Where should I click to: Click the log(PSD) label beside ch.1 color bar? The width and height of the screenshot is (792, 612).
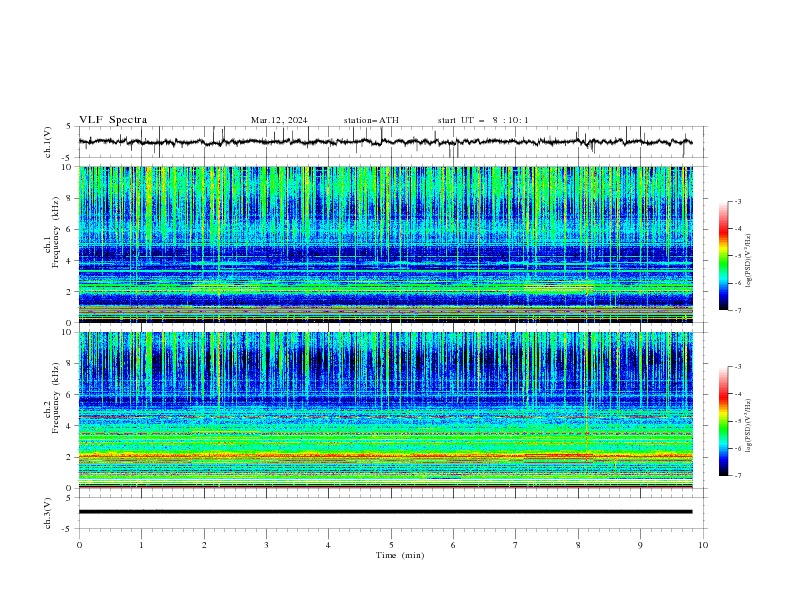[749, 261]
